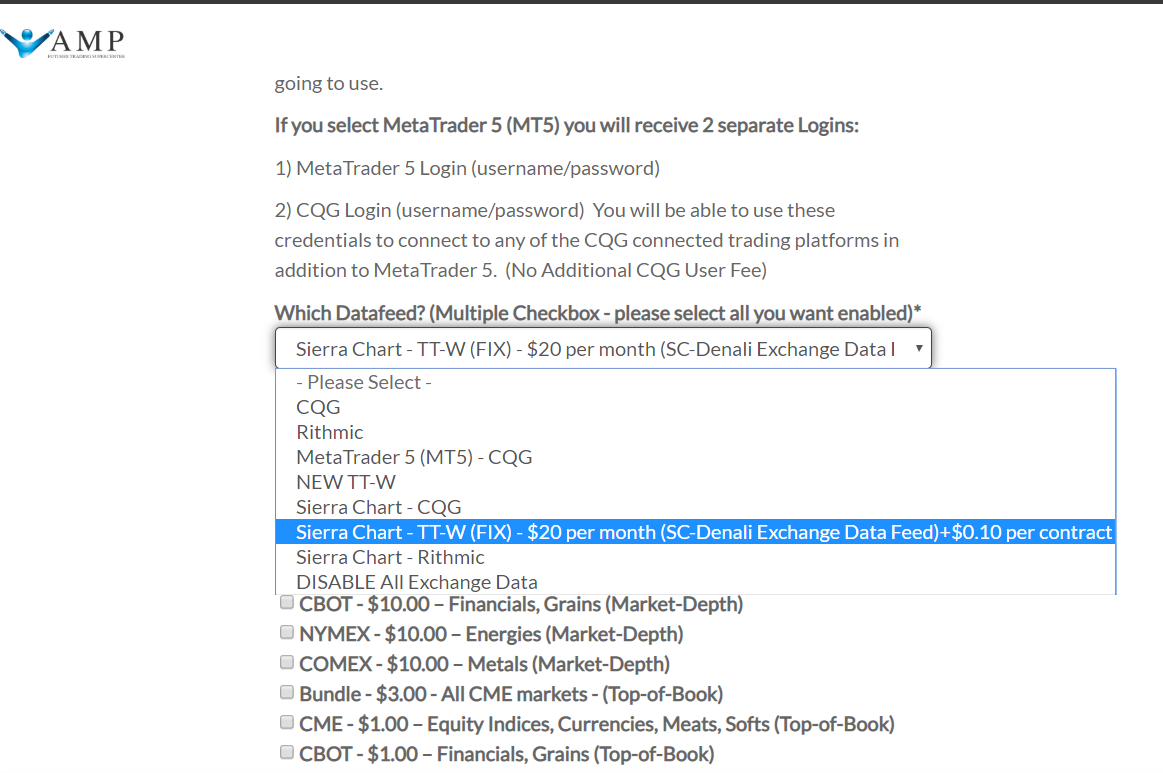Pick MetaTrader 5 (MT5) - CQG option
Viewport: 1163px width, 773px height.
pyautogui.click(x=695, y=457)
